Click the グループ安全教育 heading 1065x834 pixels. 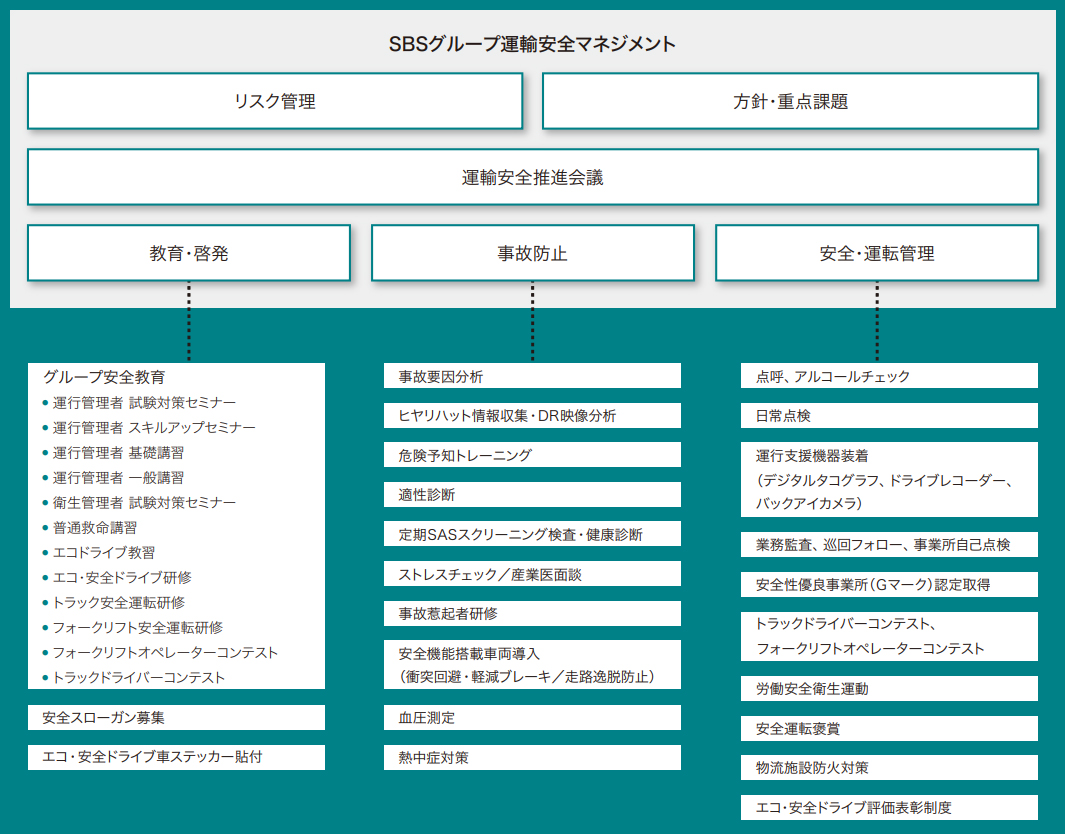click(x=104, y=377)
